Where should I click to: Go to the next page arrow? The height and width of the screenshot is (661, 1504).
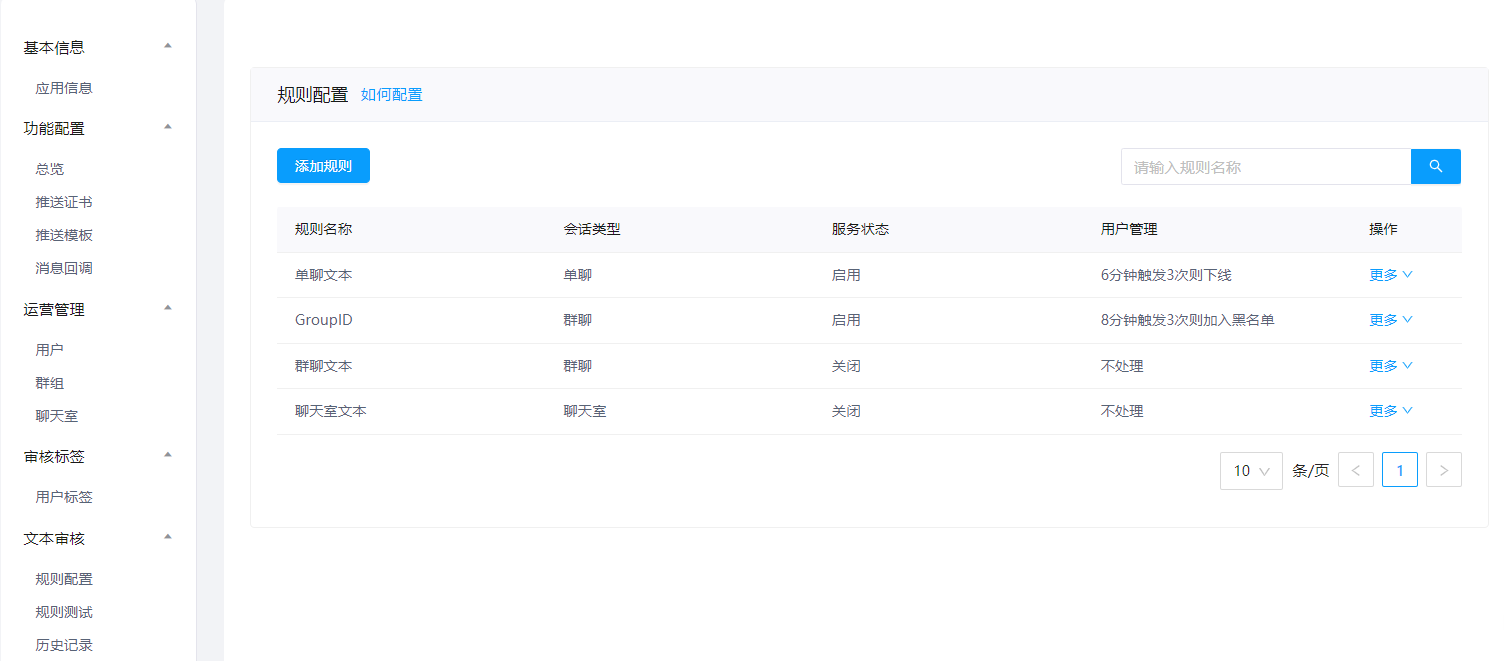[x=1443, y=470]
